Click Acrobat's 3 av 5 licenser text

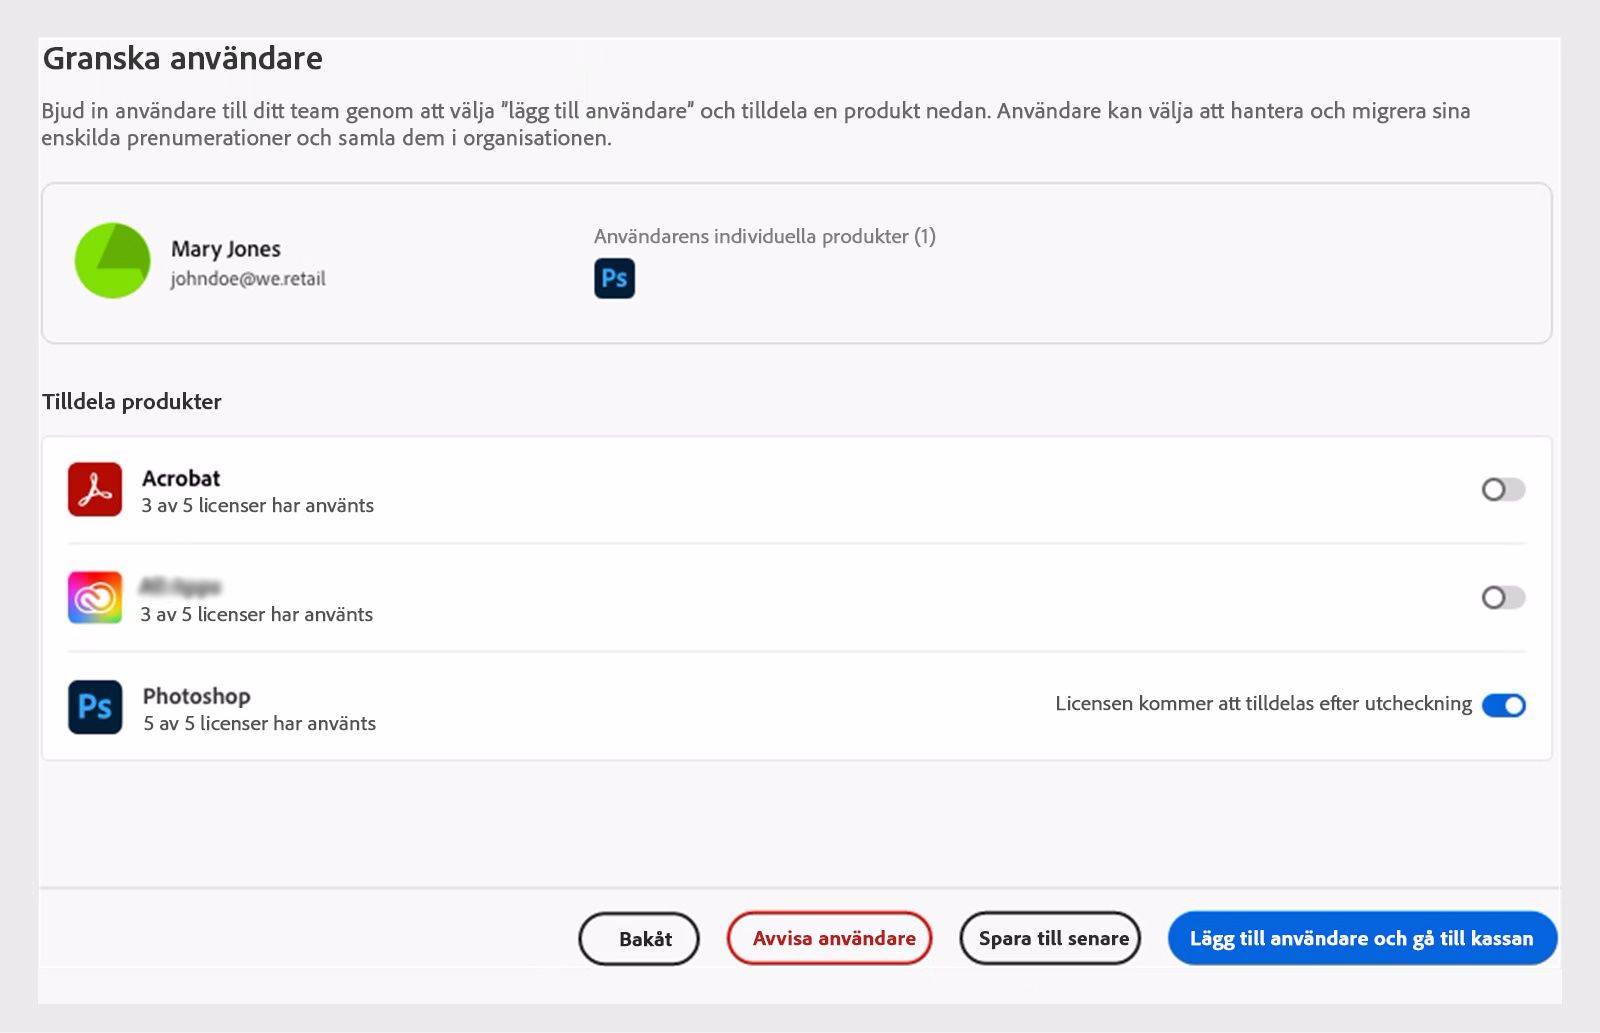258,506
